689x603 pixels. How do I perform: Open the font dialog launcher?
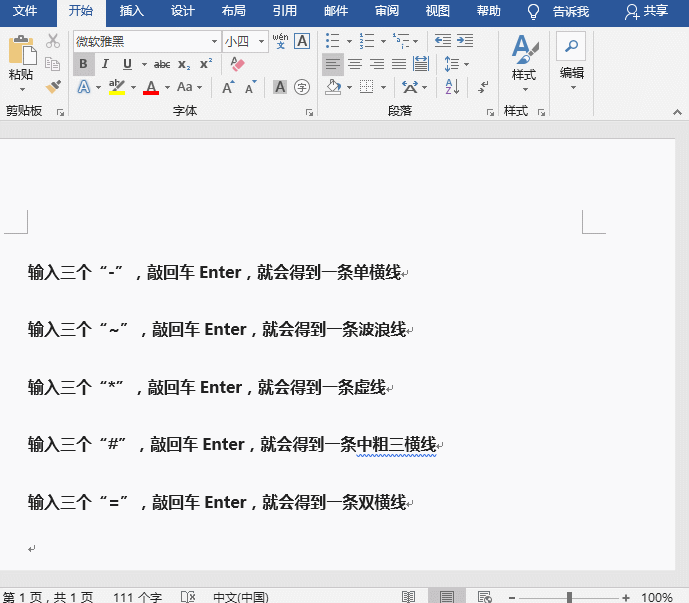point(309,113)
